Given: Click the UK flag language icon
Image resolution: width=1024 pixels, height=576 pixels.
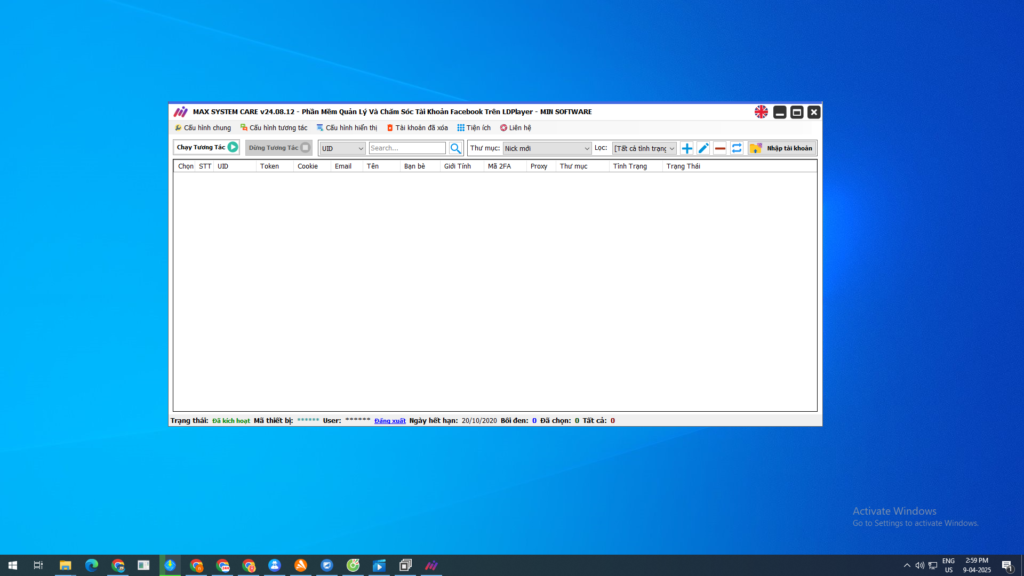Looking at the screenshot, I should [763, 111].
